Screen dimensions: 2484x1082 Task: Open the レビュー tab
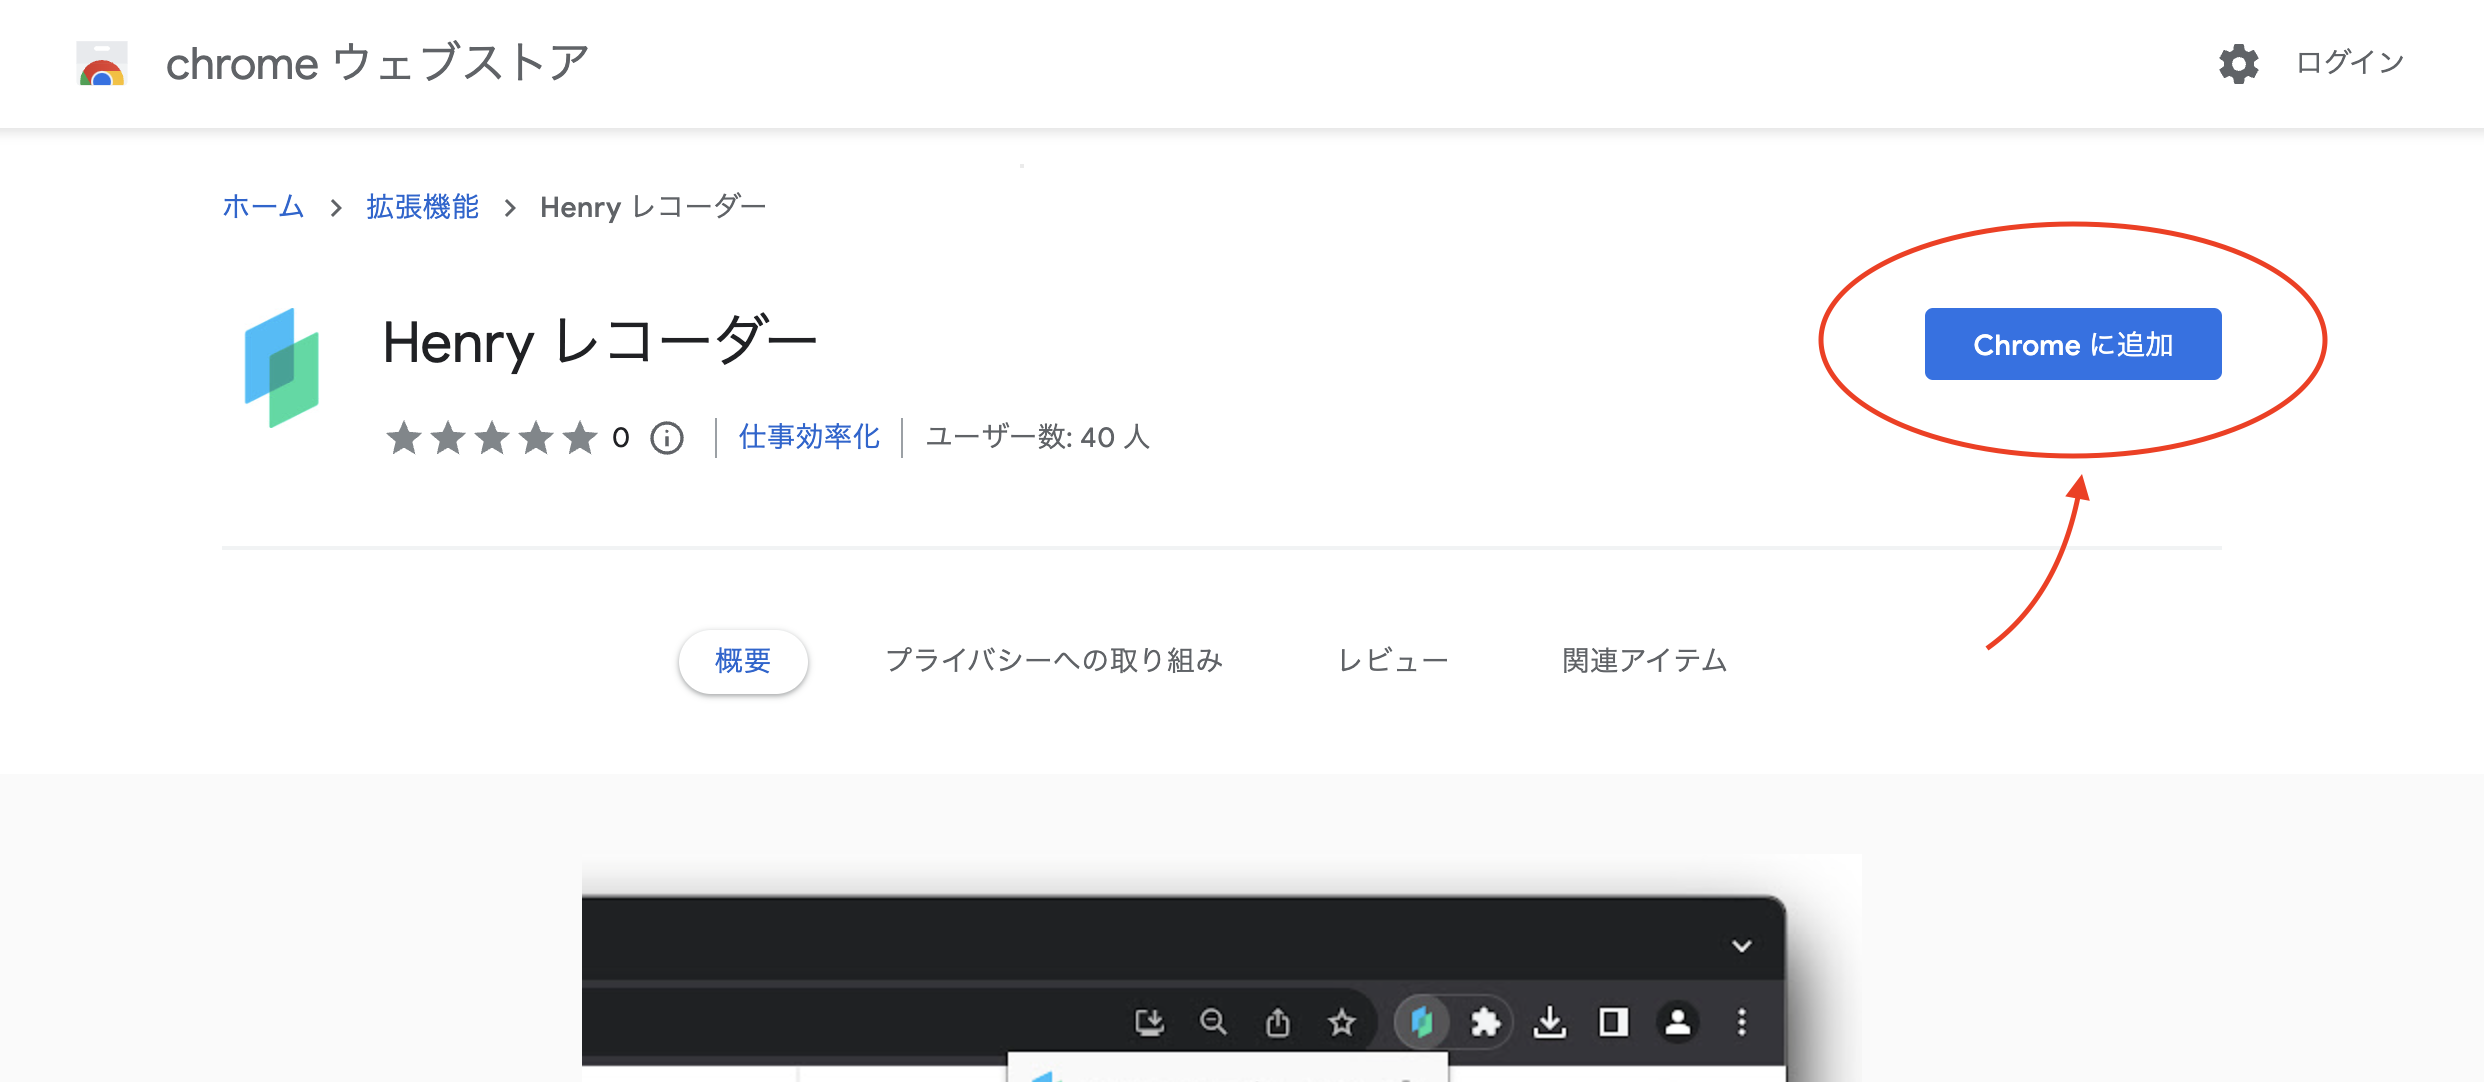[1392, 661]
